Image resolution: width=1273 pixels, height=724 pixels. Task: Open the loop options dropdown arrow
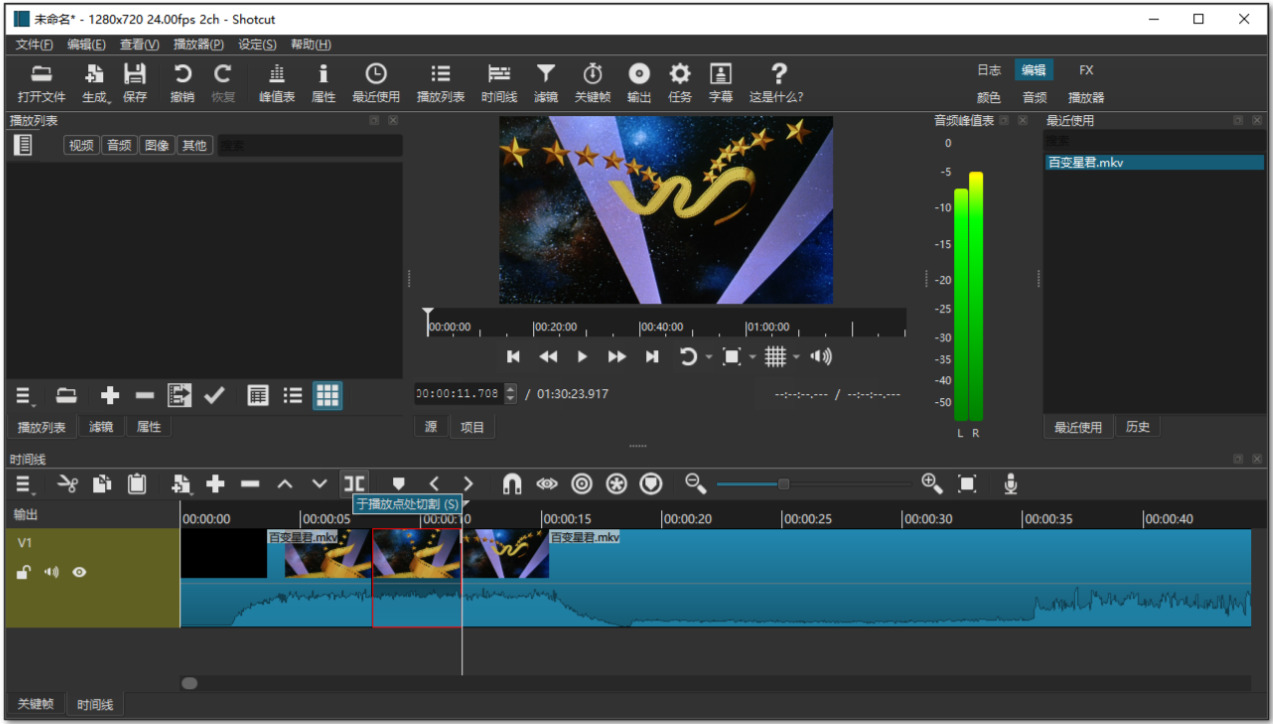[709, 357]
